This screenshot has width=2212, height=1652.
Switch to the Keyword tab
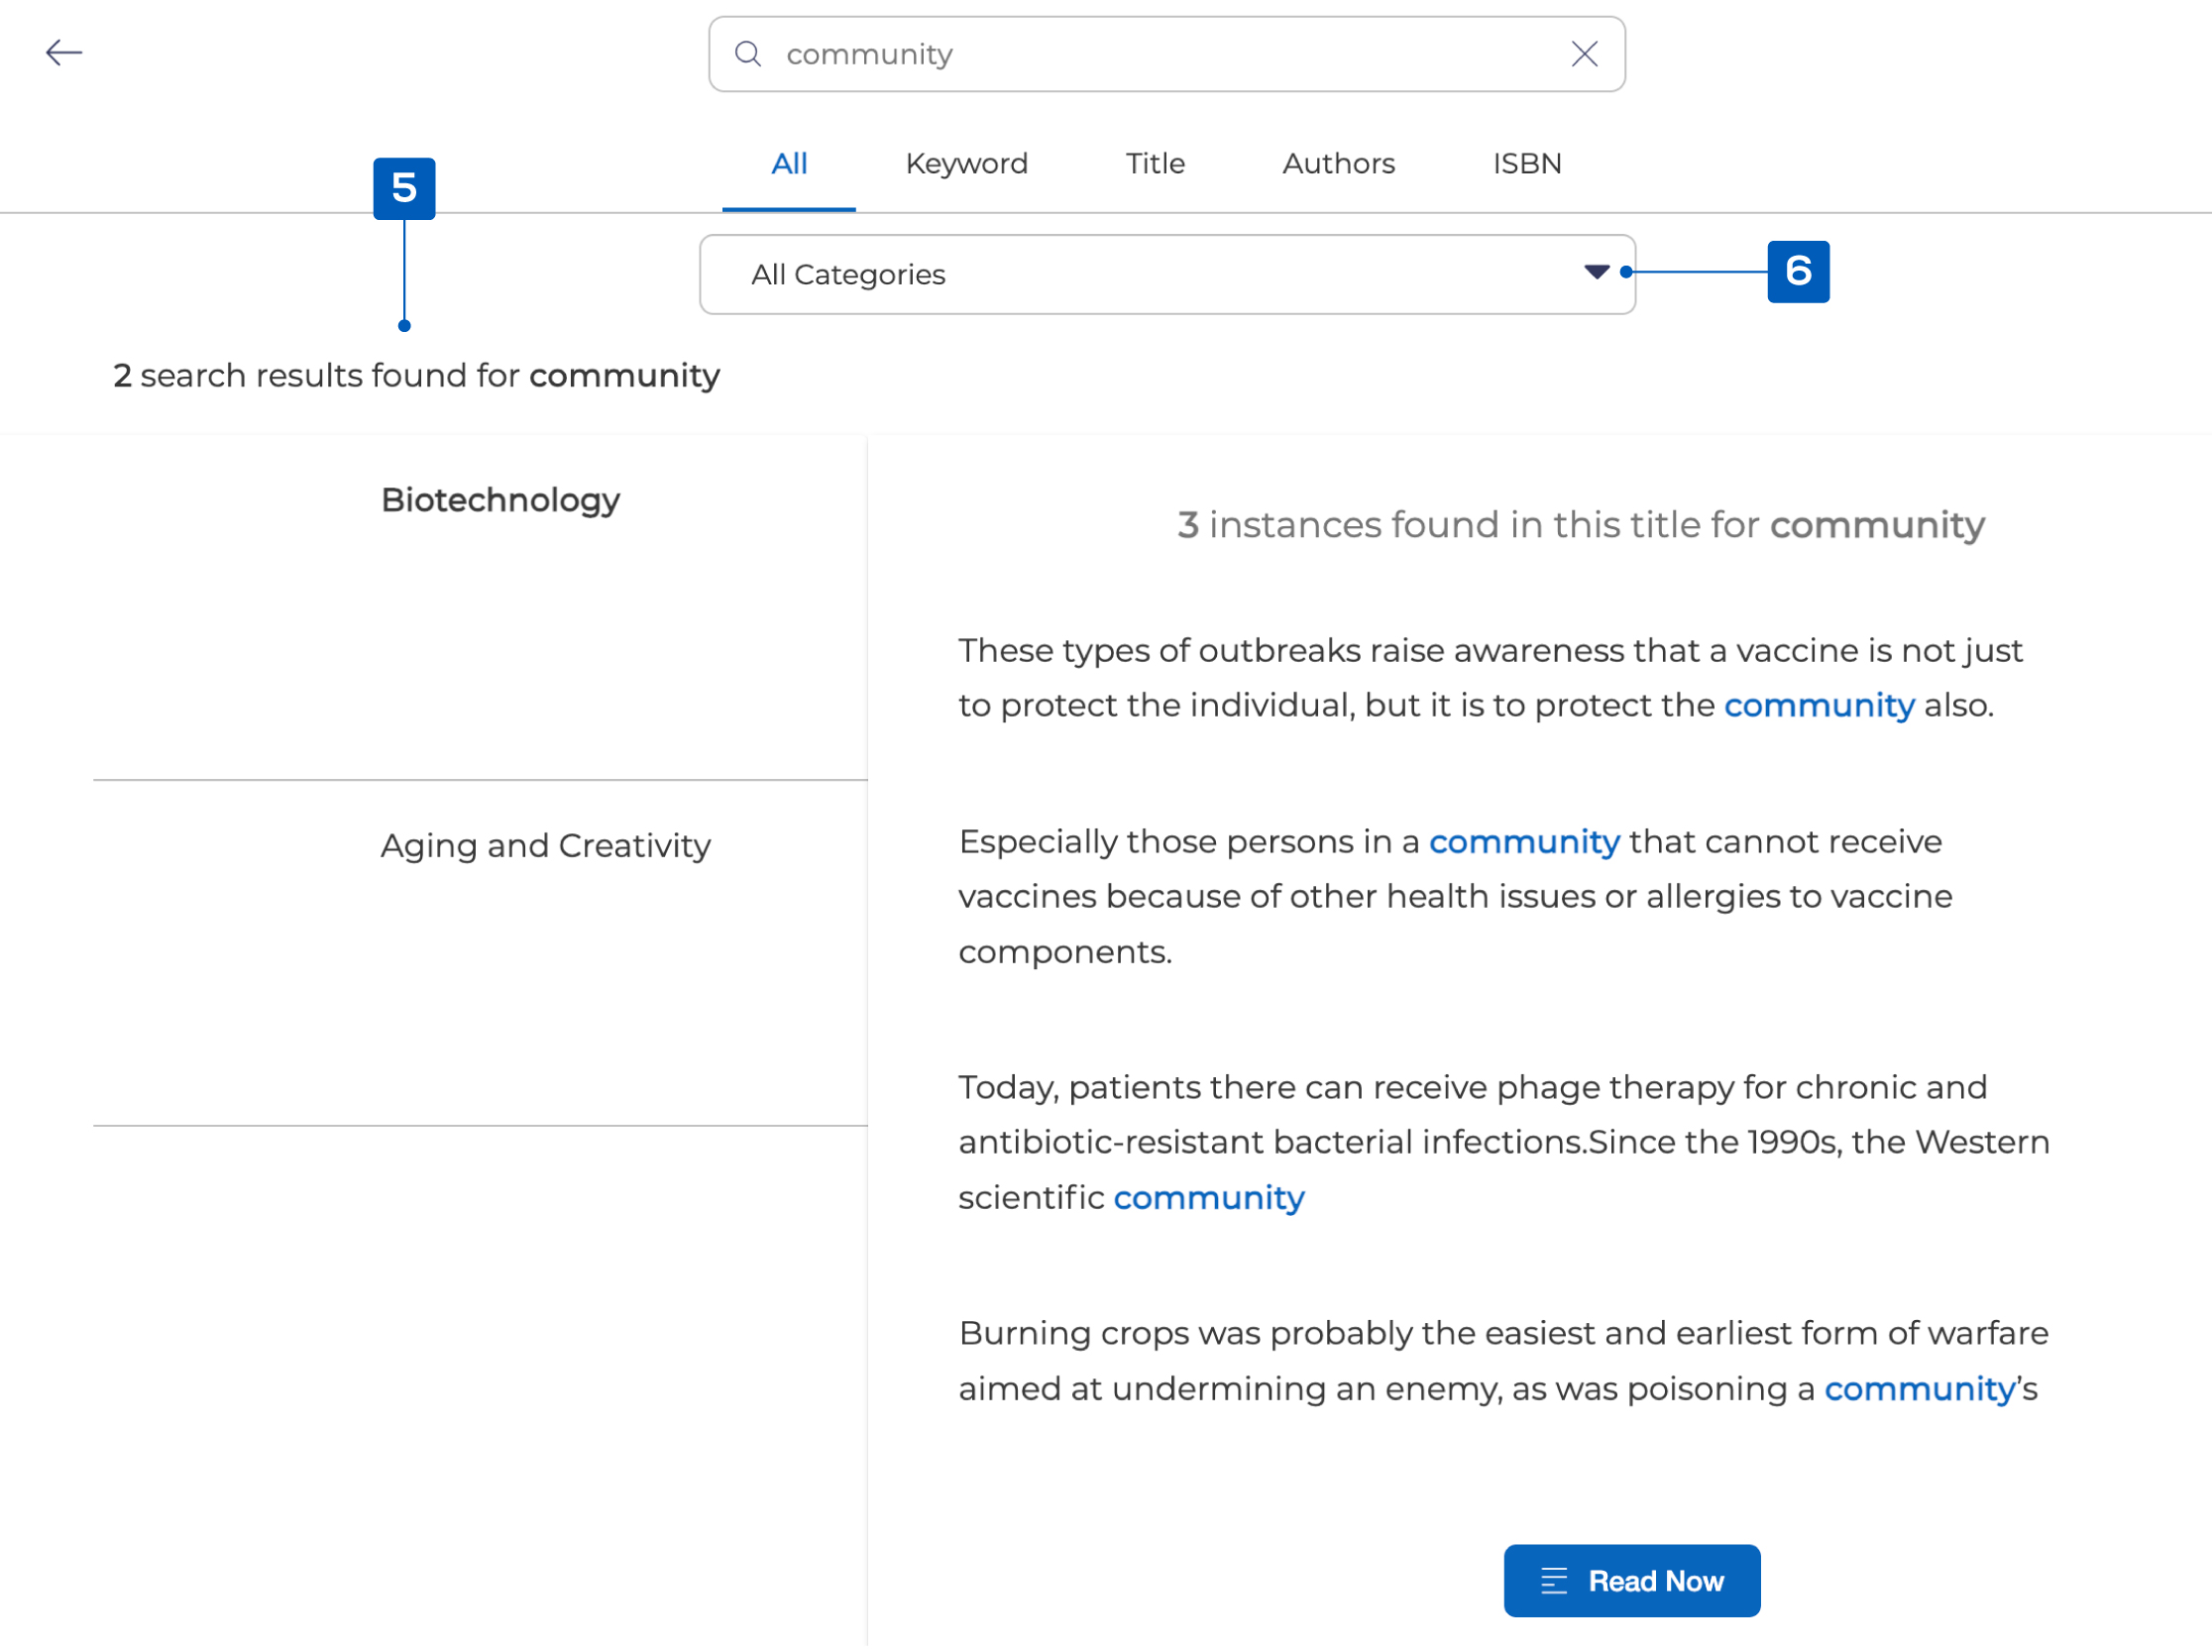(966, 163)
